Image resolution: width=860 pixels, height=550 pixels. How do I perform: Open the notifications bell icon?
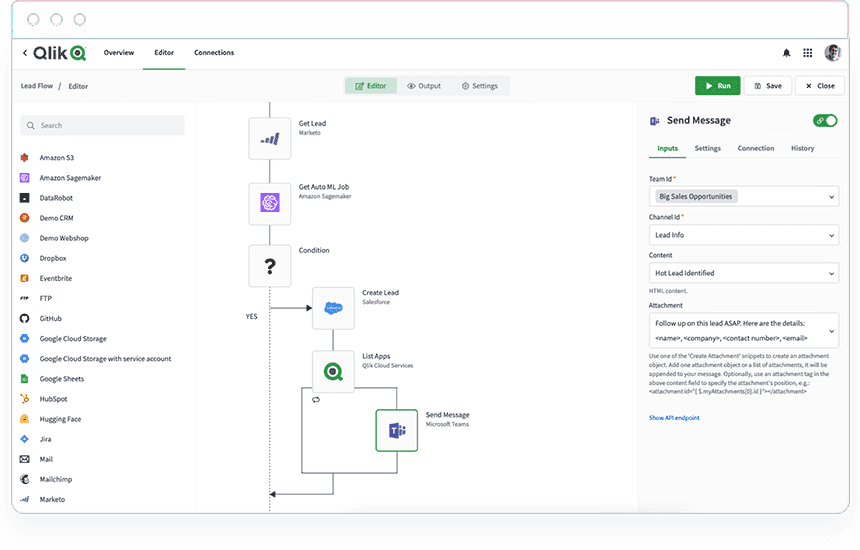point(786,53)
